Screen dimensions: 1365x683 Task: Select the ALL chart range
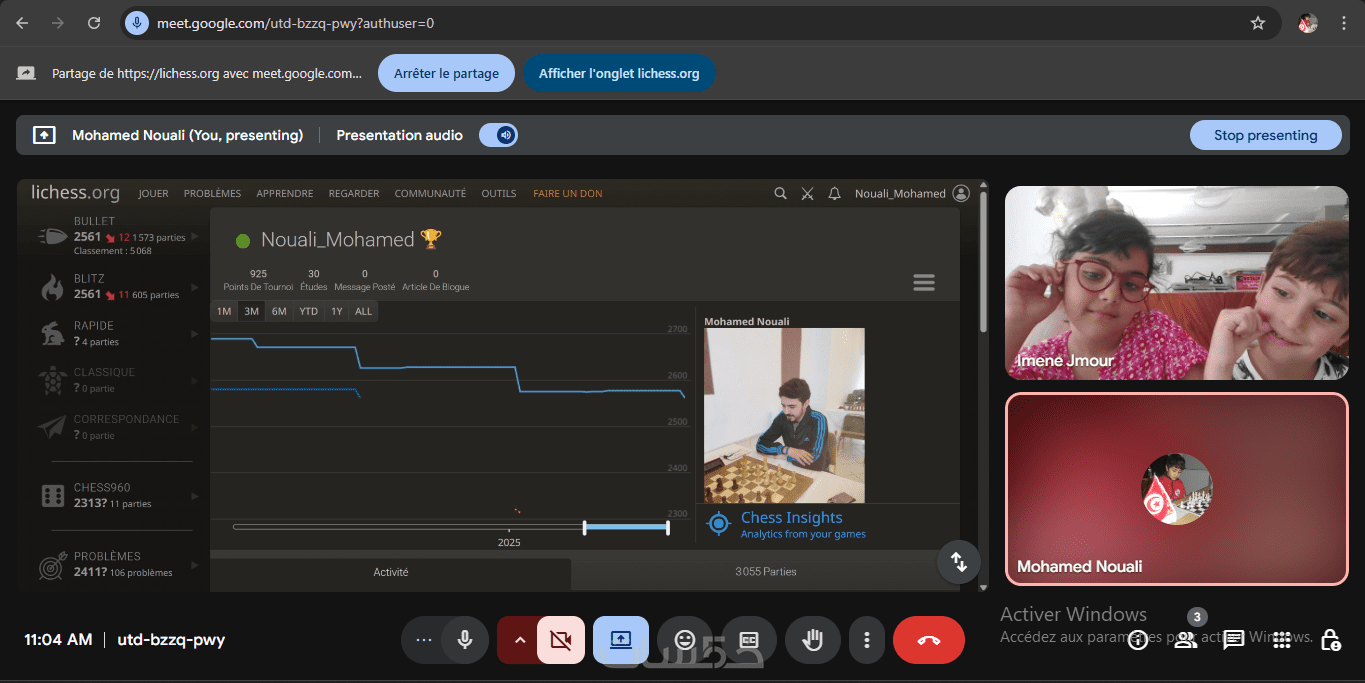(x=364, y=311)
